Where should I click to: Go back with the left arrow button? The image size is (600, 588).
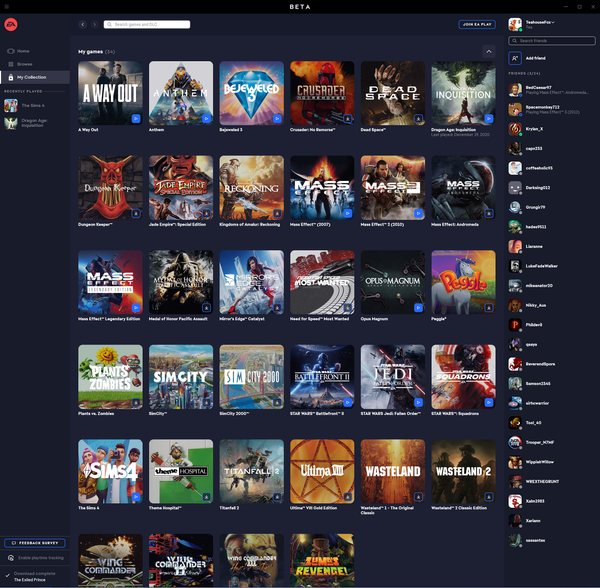83,24
